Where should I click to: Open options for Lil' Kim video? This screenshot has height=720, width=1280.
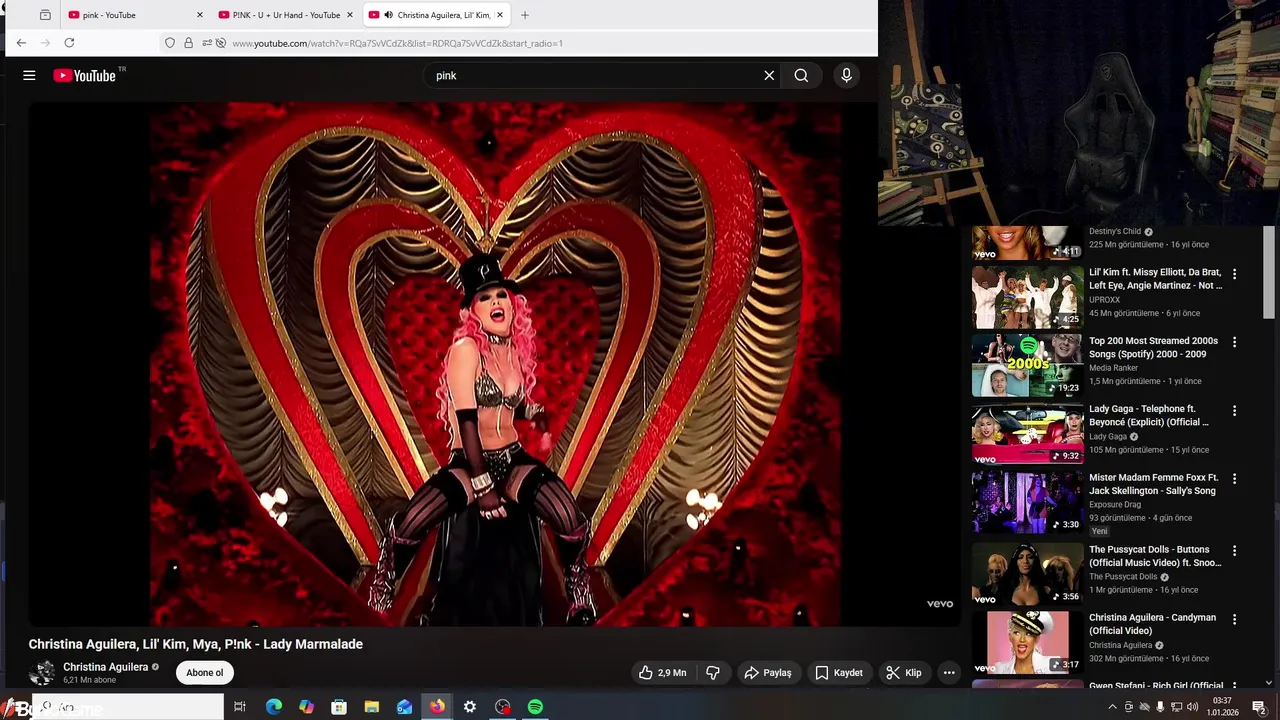(1234, 274)
